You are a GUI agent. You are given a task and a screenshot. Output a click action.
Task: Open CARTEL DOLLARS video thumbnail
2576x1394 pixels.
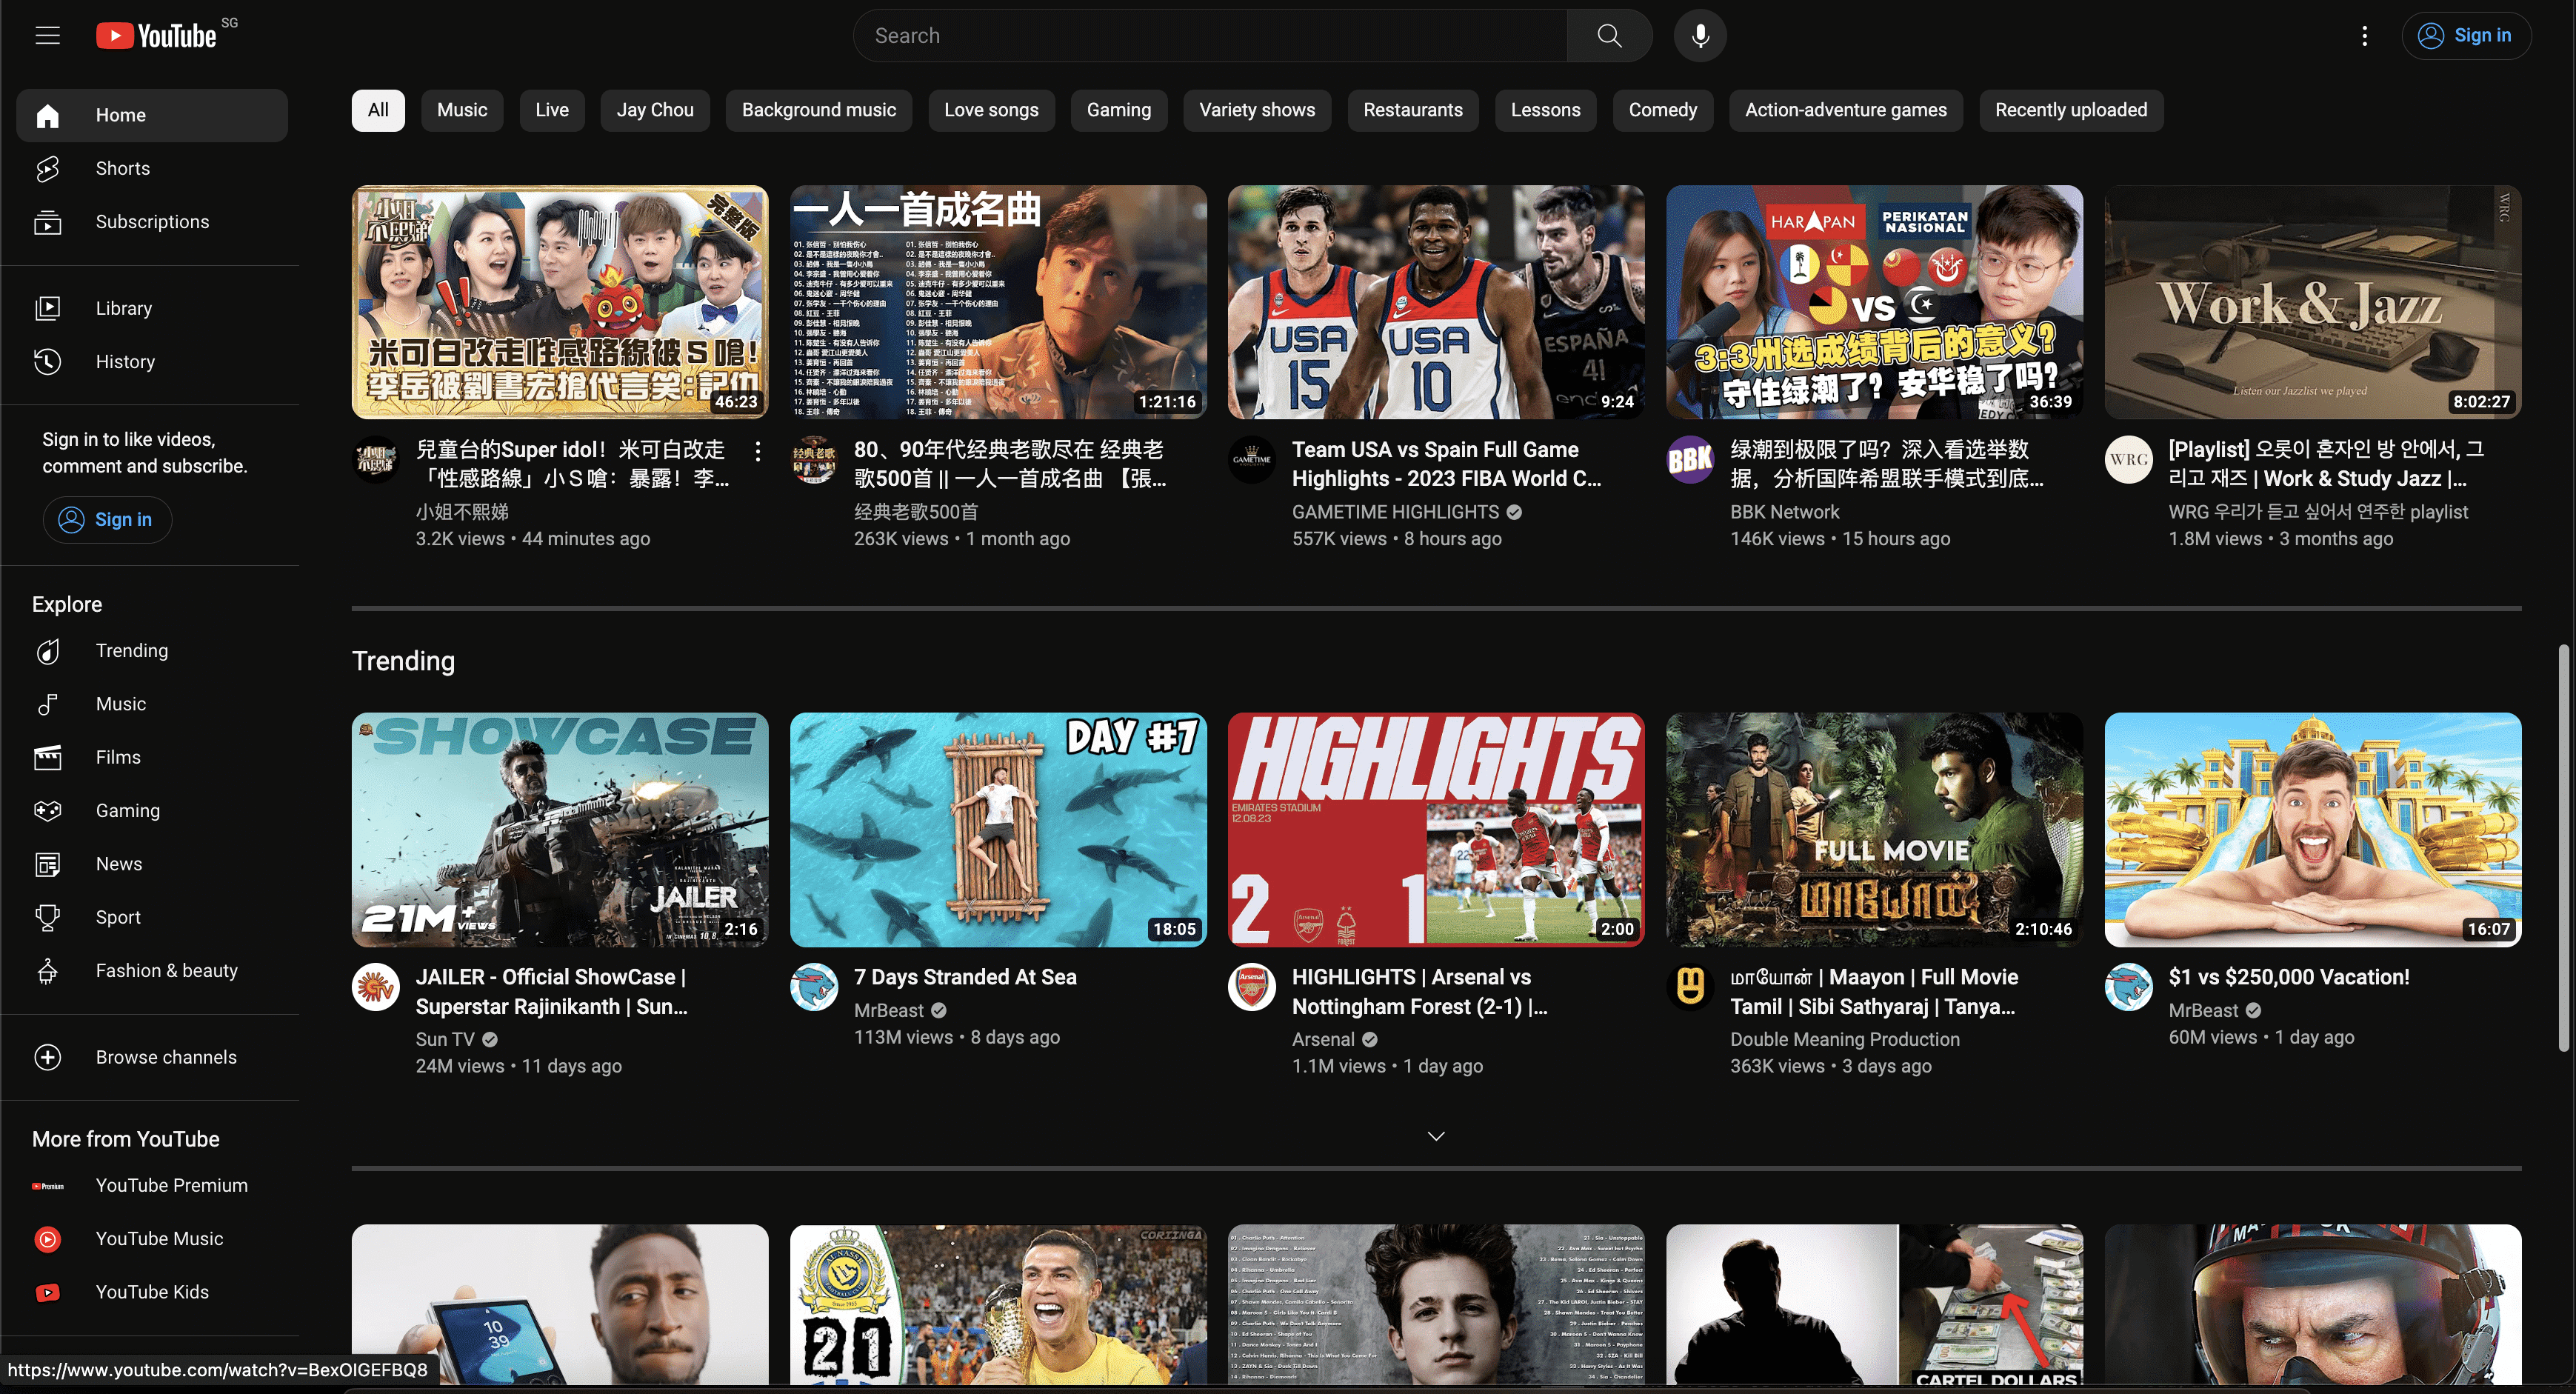[1874, 1305]
